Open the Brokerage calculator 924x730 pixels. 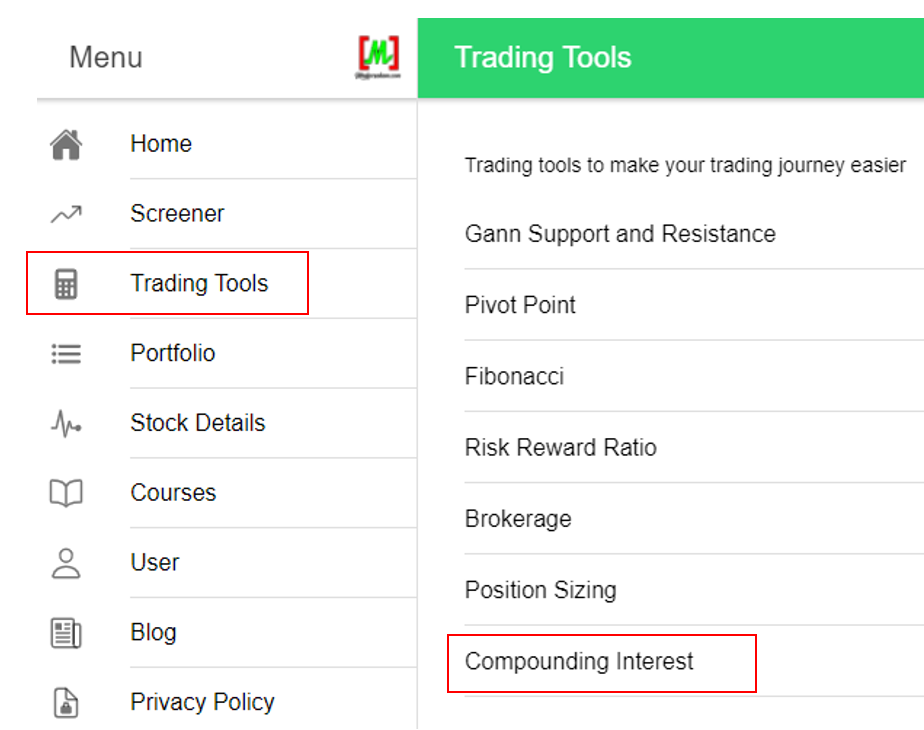[x=518, y=519]
